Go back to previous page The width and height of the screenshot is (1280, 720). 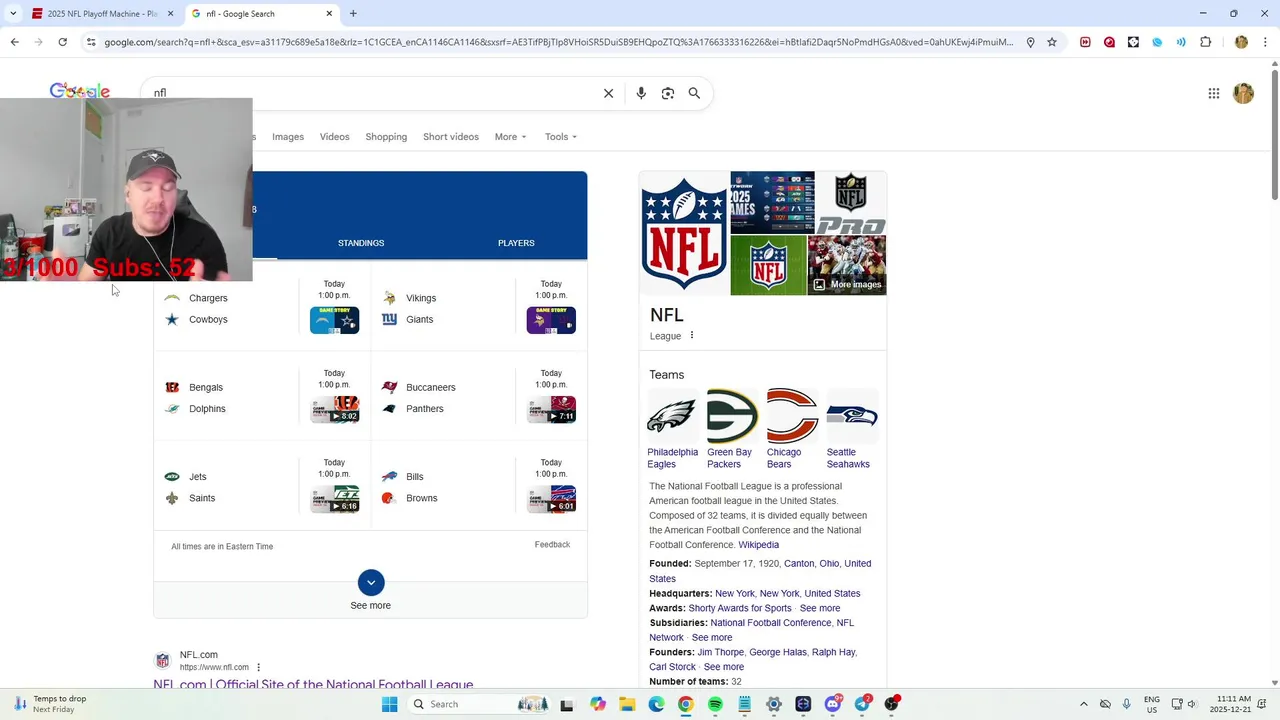(x=14, y=42)
